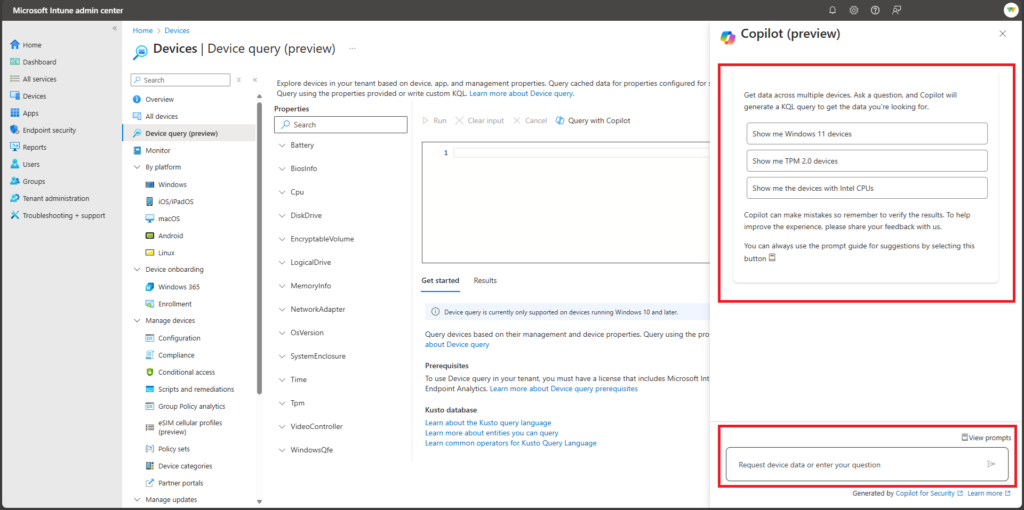Click the more options ellipsis by title
This screenshot has width=1024, height=510.
point(353,49)
